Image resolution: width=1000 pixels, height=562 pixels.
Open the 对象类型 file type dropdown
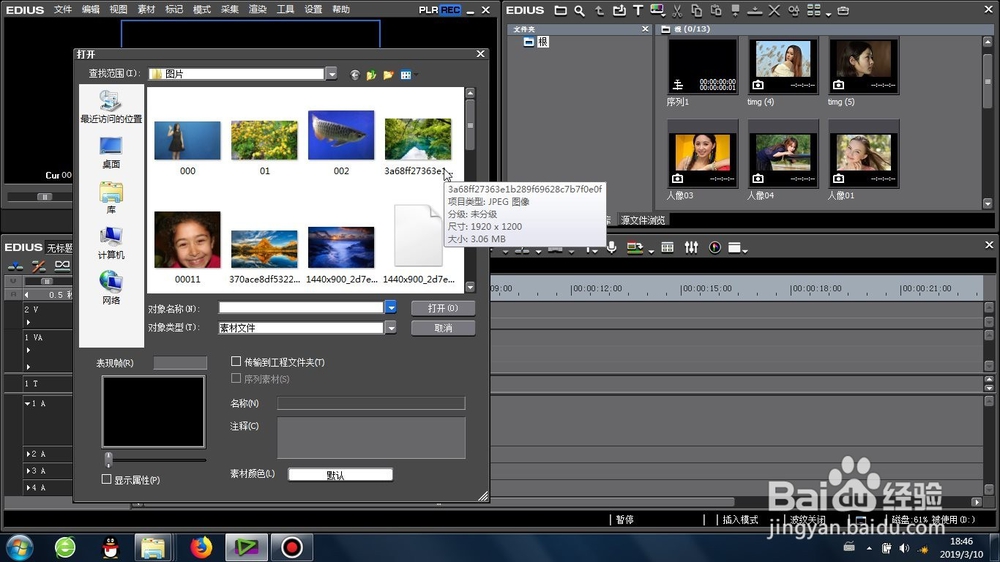[390, 327]
